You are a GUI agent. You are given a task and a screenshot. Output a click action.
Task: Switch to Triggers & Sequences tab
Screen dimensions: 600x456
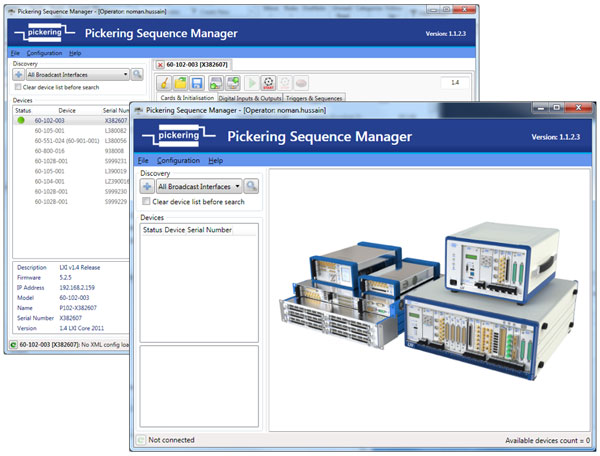pyautogui.click(x=314, y=98)
